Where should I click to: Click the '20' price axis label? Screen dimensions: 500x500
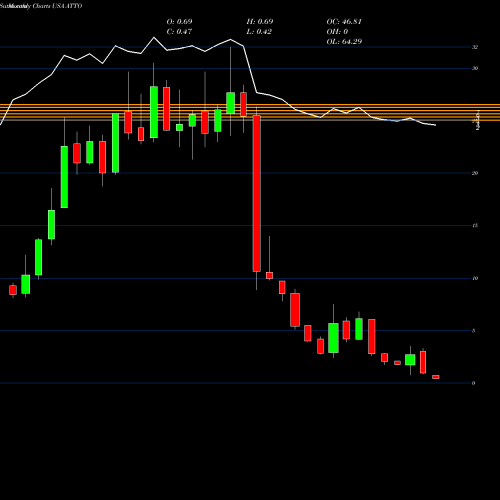click(x=475, y=173)
